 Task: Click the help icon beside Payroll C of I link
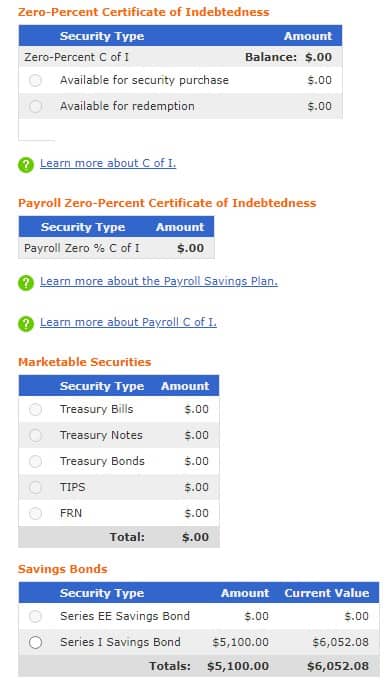pyautogui.click(x=26, y=324)
